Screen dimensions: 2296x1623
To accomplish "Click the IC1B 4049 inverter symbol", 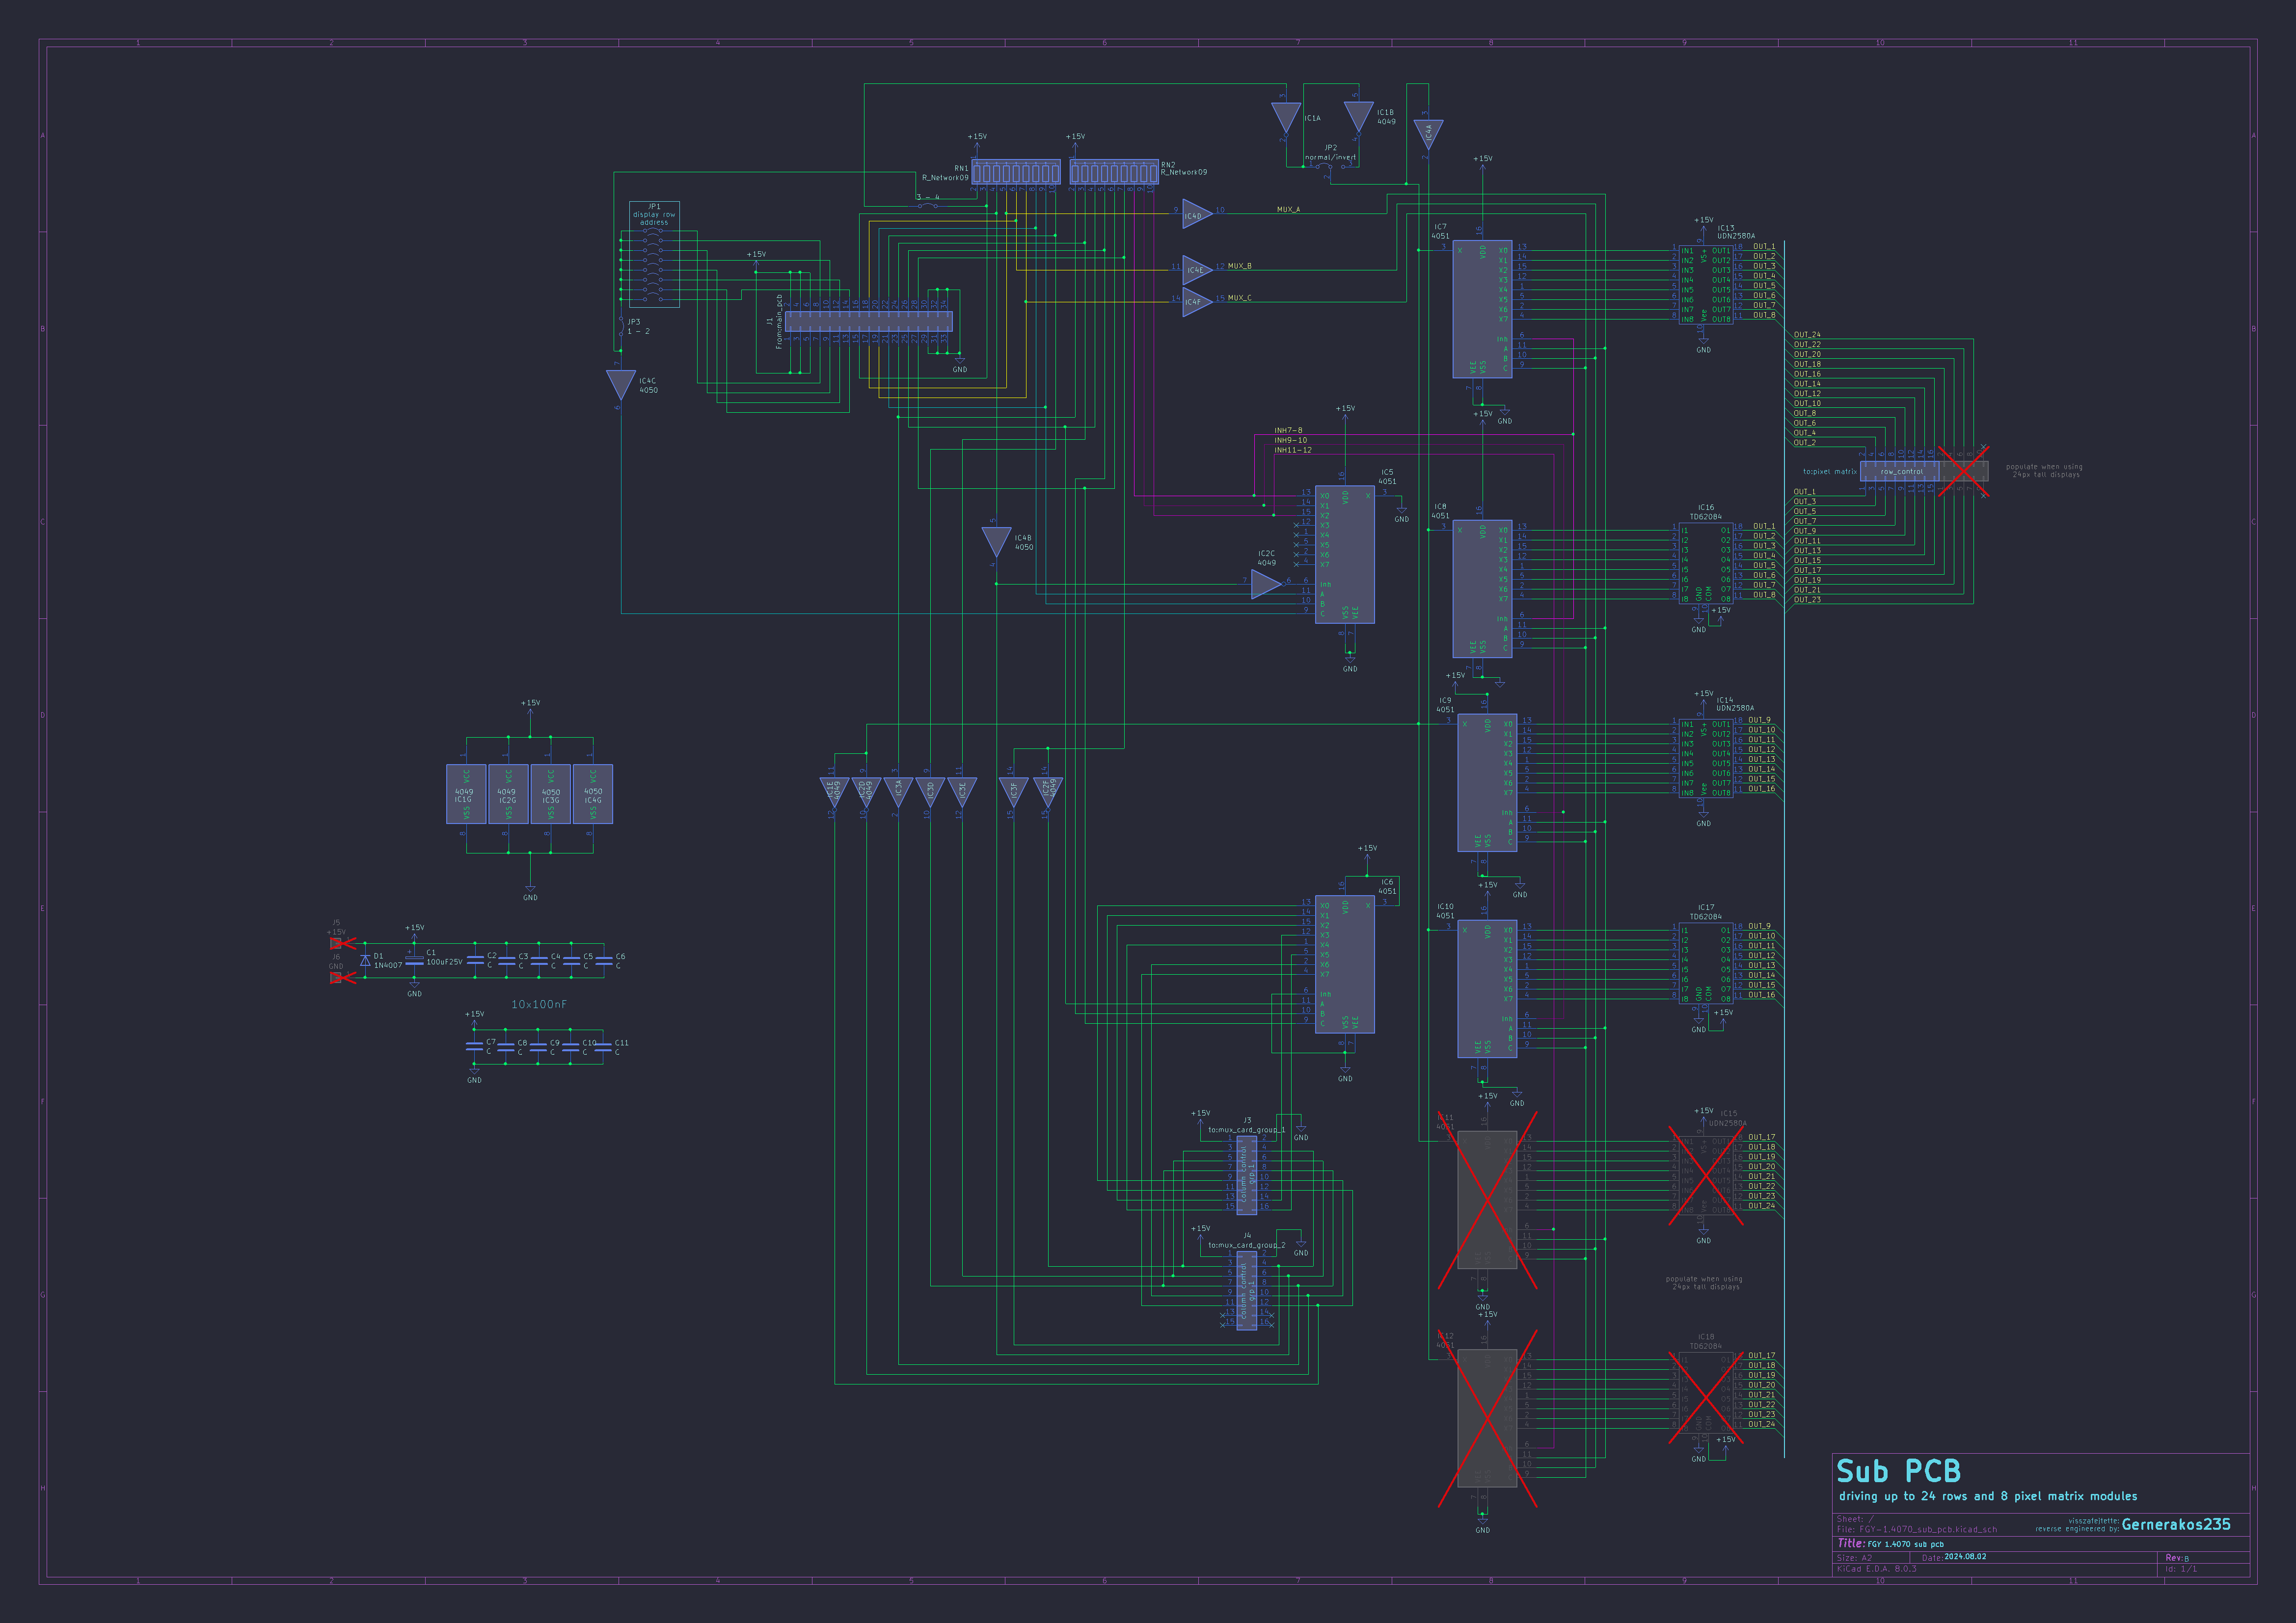I will (x=1358, y=117).
